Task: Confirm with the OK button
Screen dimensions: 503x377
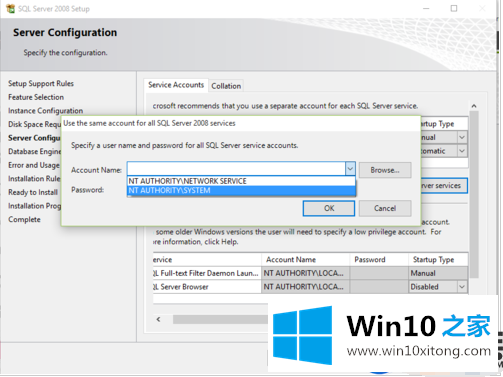Action: coord(329,208)
